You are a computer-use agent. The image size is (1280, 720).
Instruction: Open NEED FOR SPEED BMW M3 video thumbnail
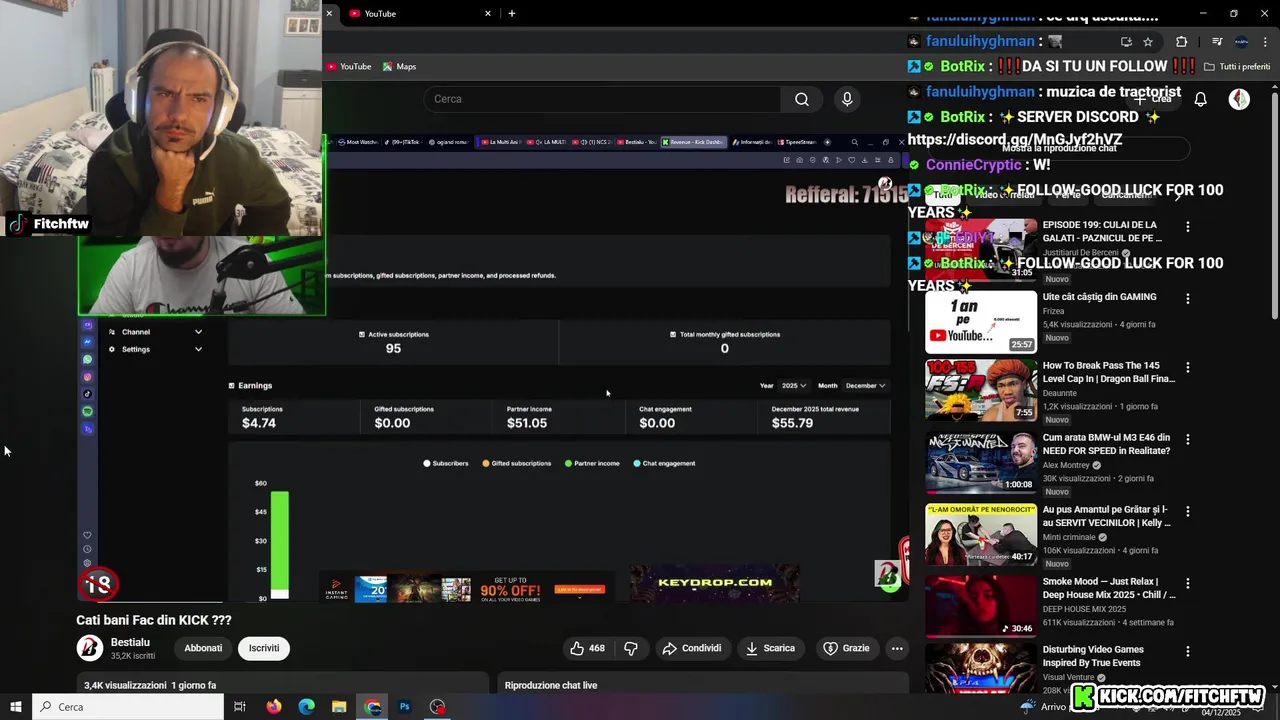(981, 463)
